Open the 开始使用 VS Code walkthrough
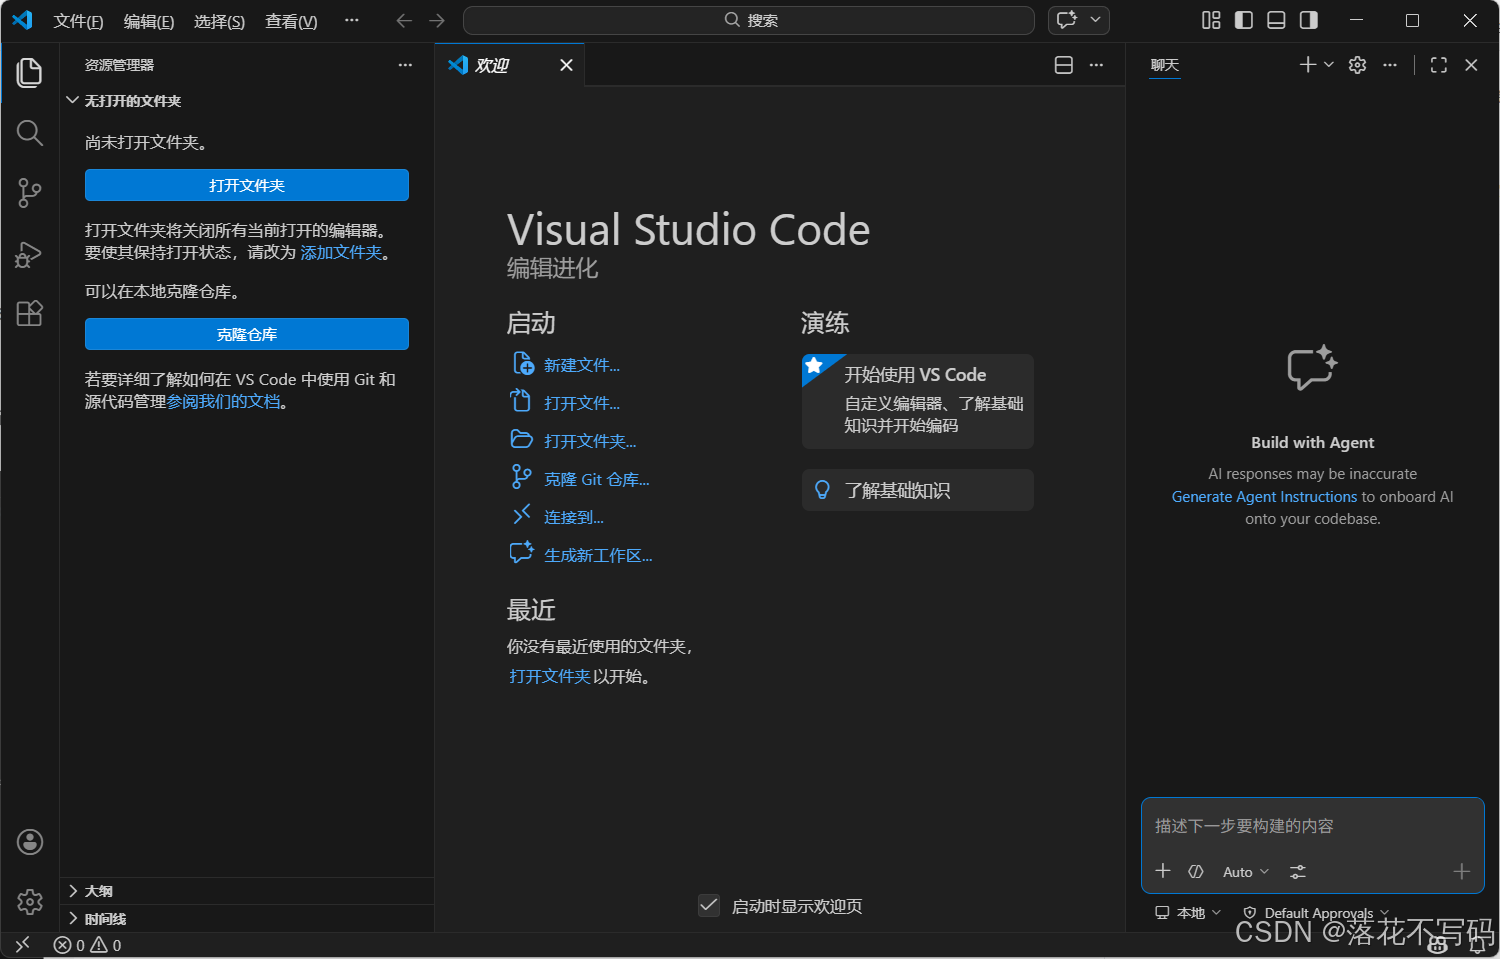The image size is (1500, 959). [918, 401]
